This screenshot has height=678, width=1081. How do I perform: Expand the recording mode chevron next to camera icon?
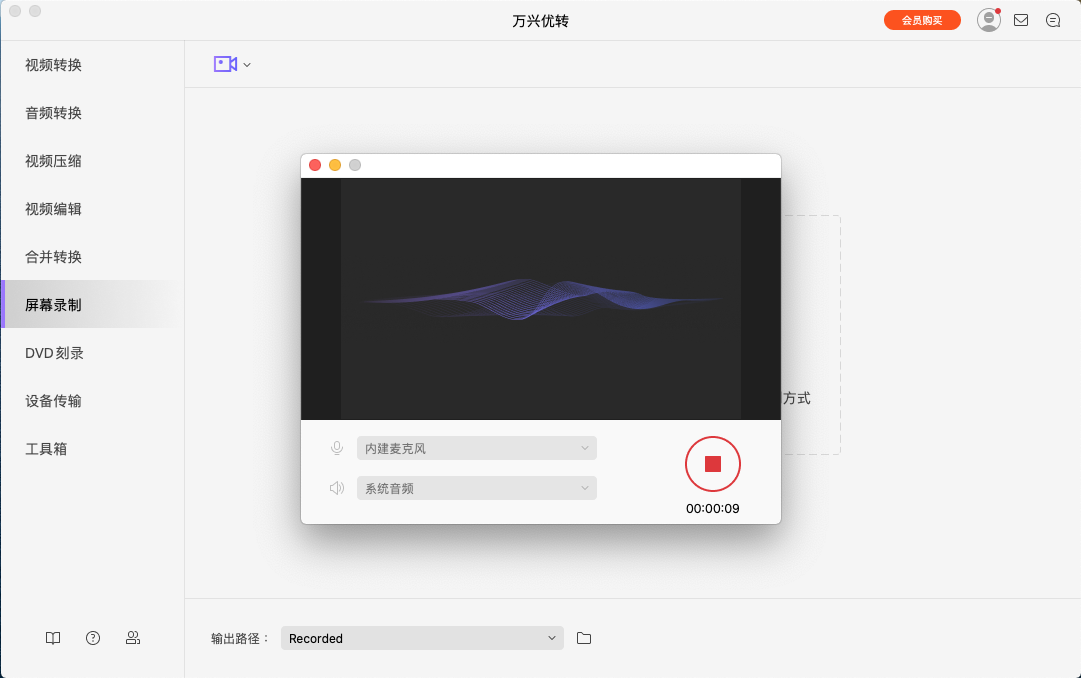245,64
